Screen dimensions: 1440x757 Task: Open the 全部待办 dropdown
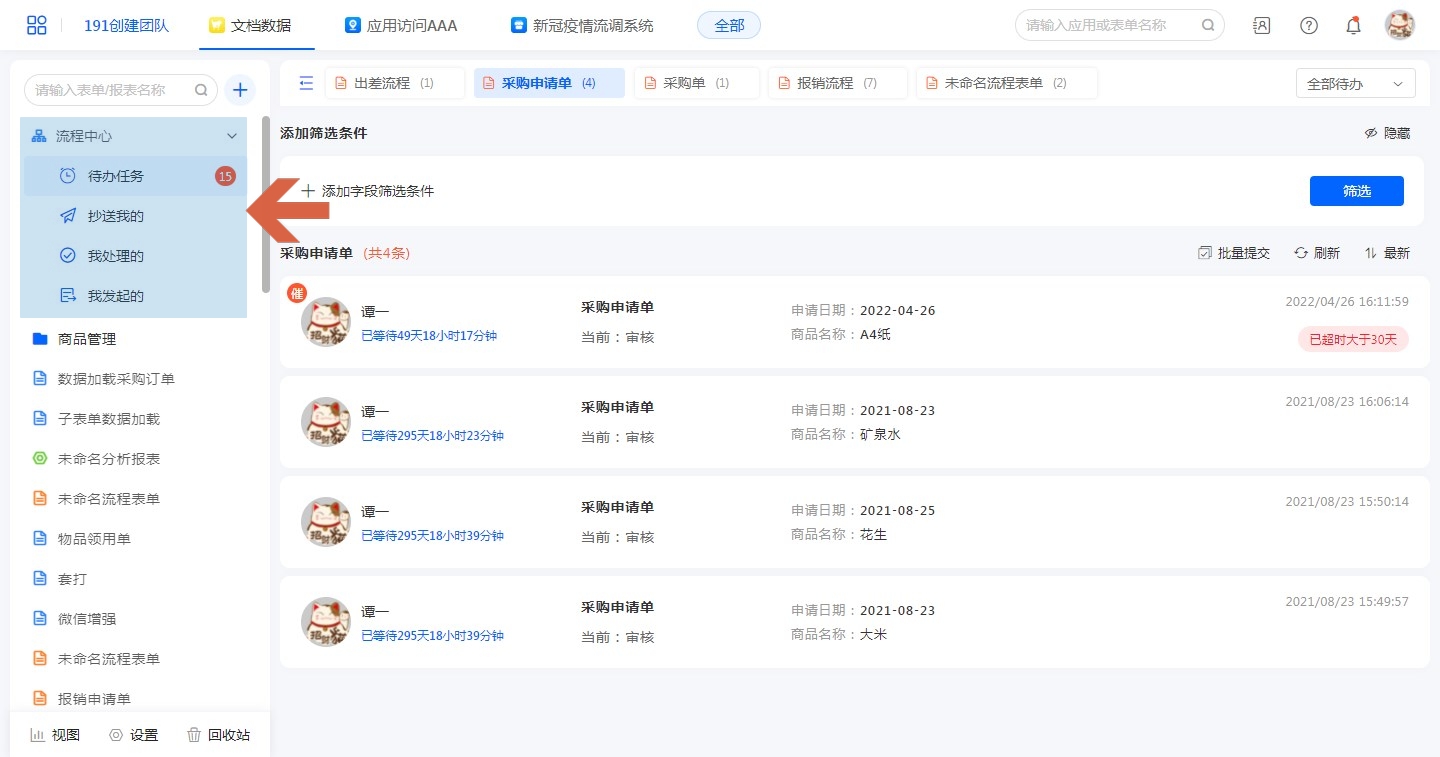tap(1355, 84)
